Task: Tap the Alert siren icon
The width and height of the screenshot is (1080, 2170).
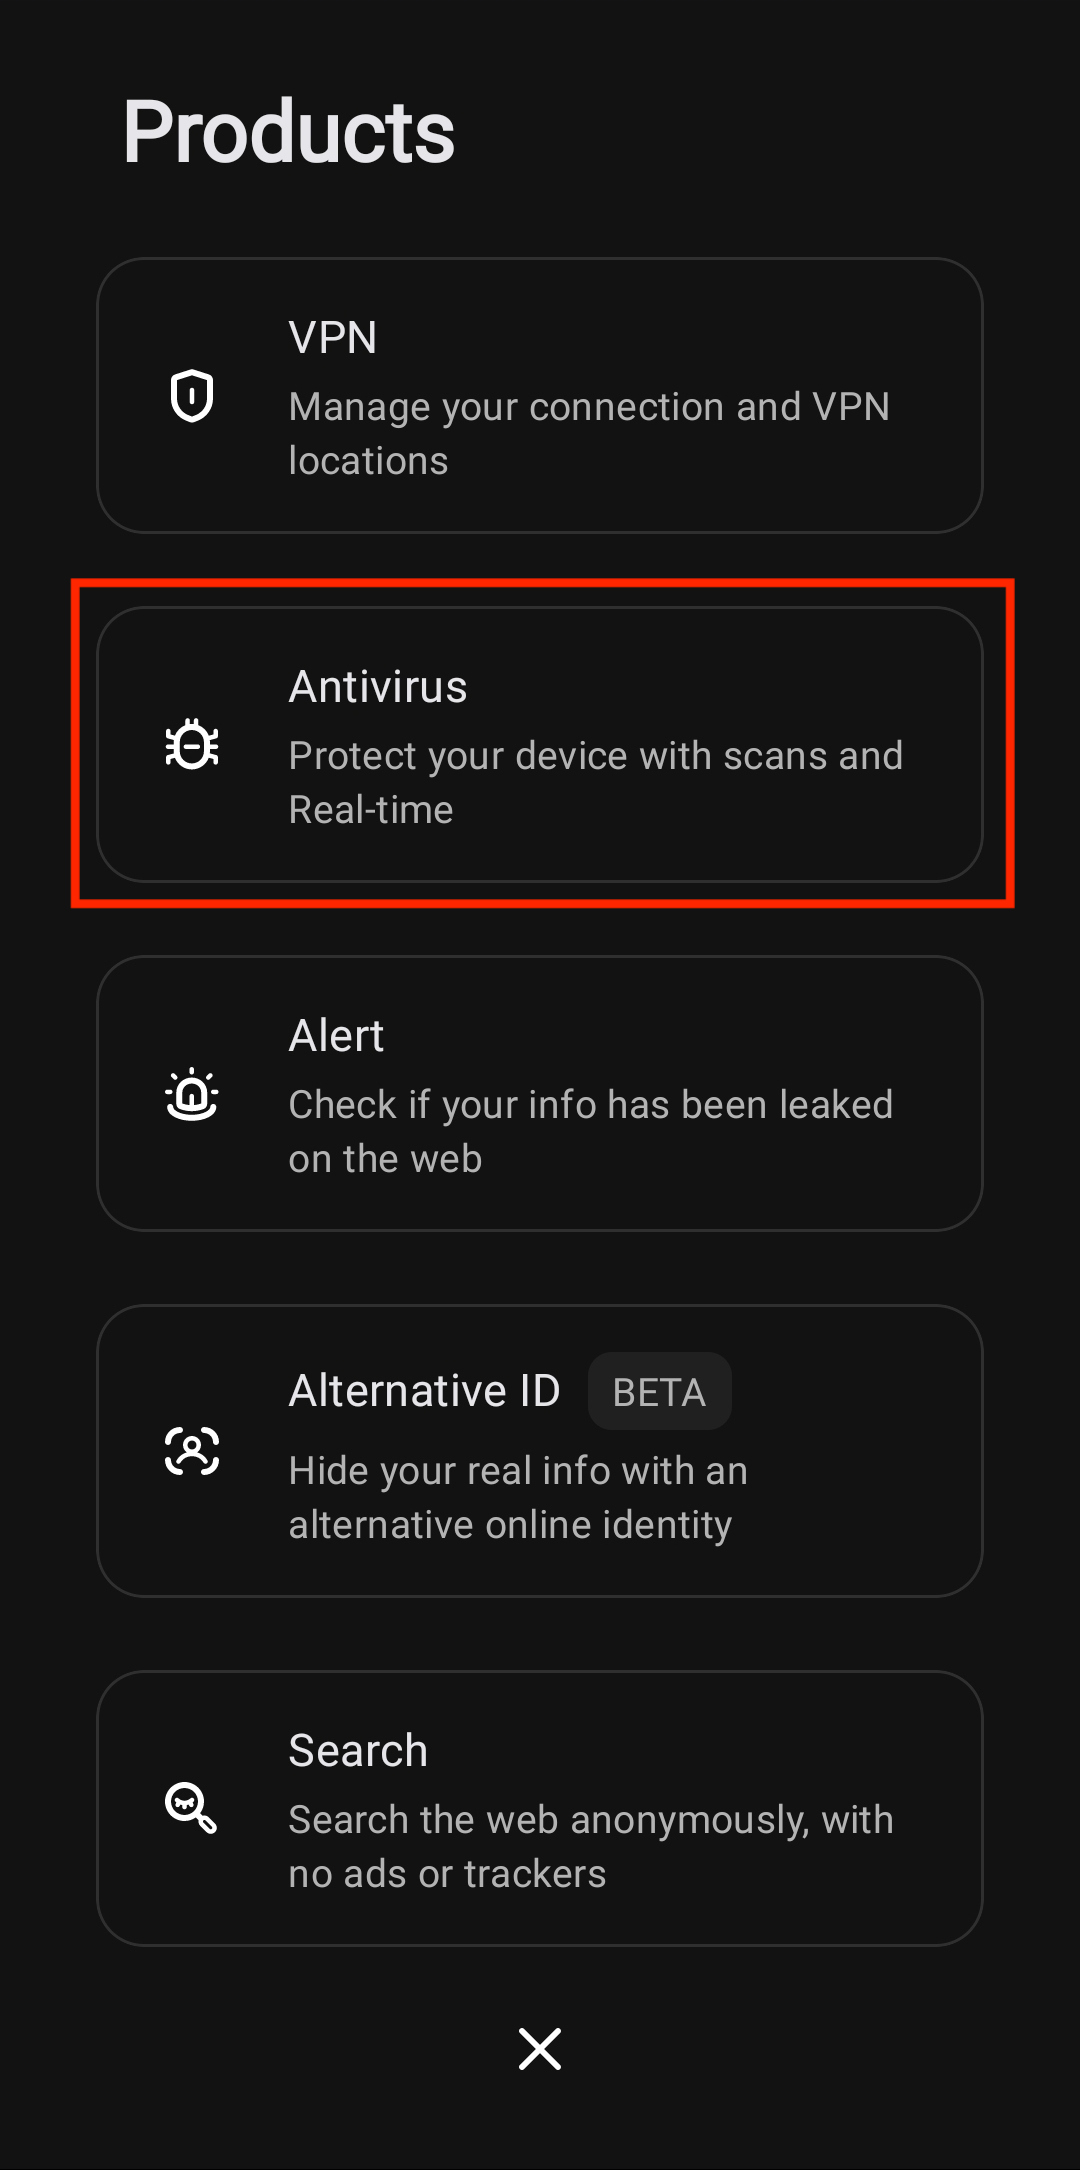Action: [192, 1094]
